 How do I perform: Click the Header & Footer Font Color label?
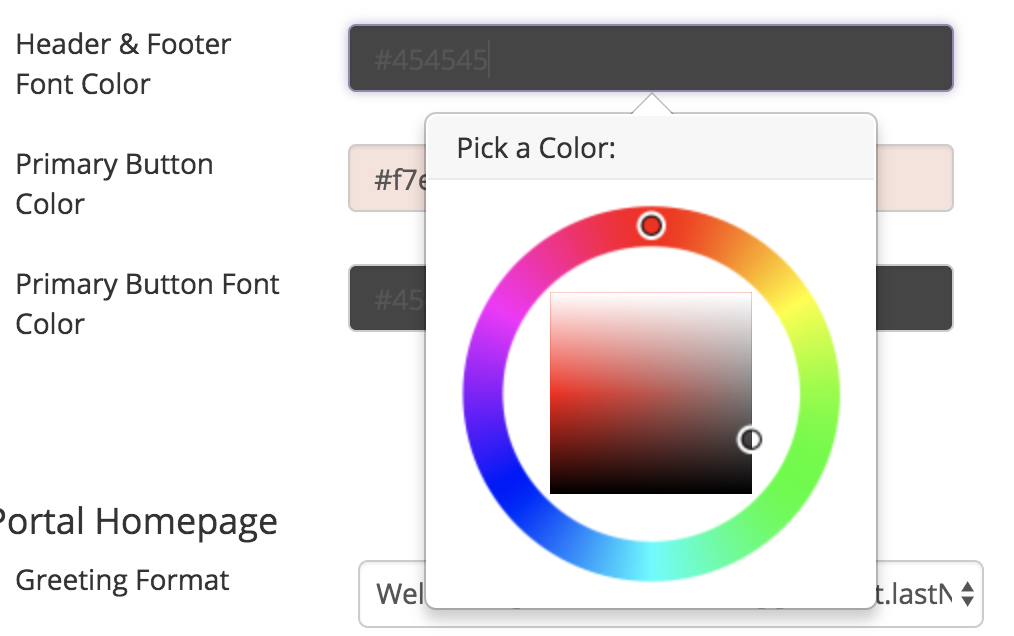(x=123, y=64)
